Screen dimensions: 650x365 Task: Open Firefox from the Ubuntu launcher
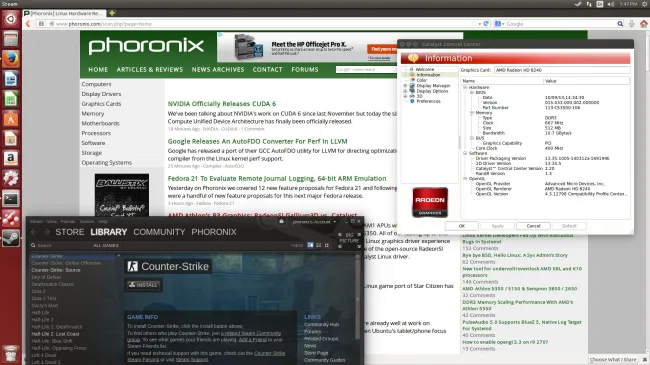coord(11,59)
